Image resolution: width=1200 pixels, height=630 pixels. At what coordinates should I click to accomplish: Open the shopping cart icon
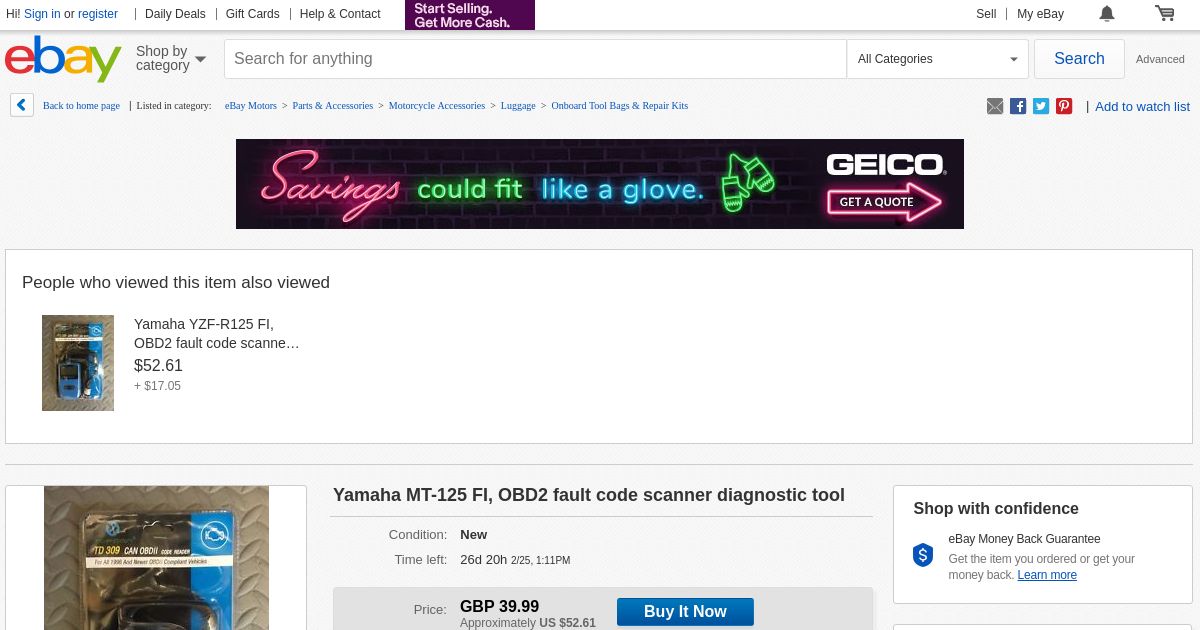click(1165, 13)
